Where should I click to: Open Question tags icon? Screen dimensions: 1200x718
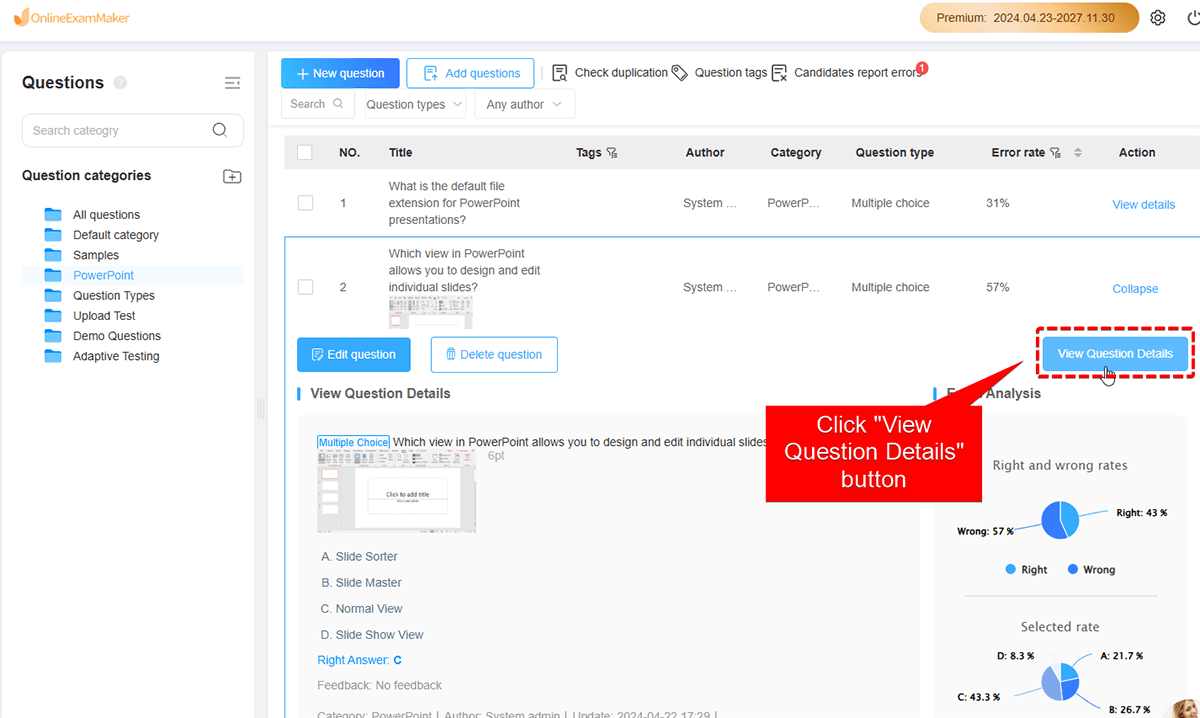(680, 73)
